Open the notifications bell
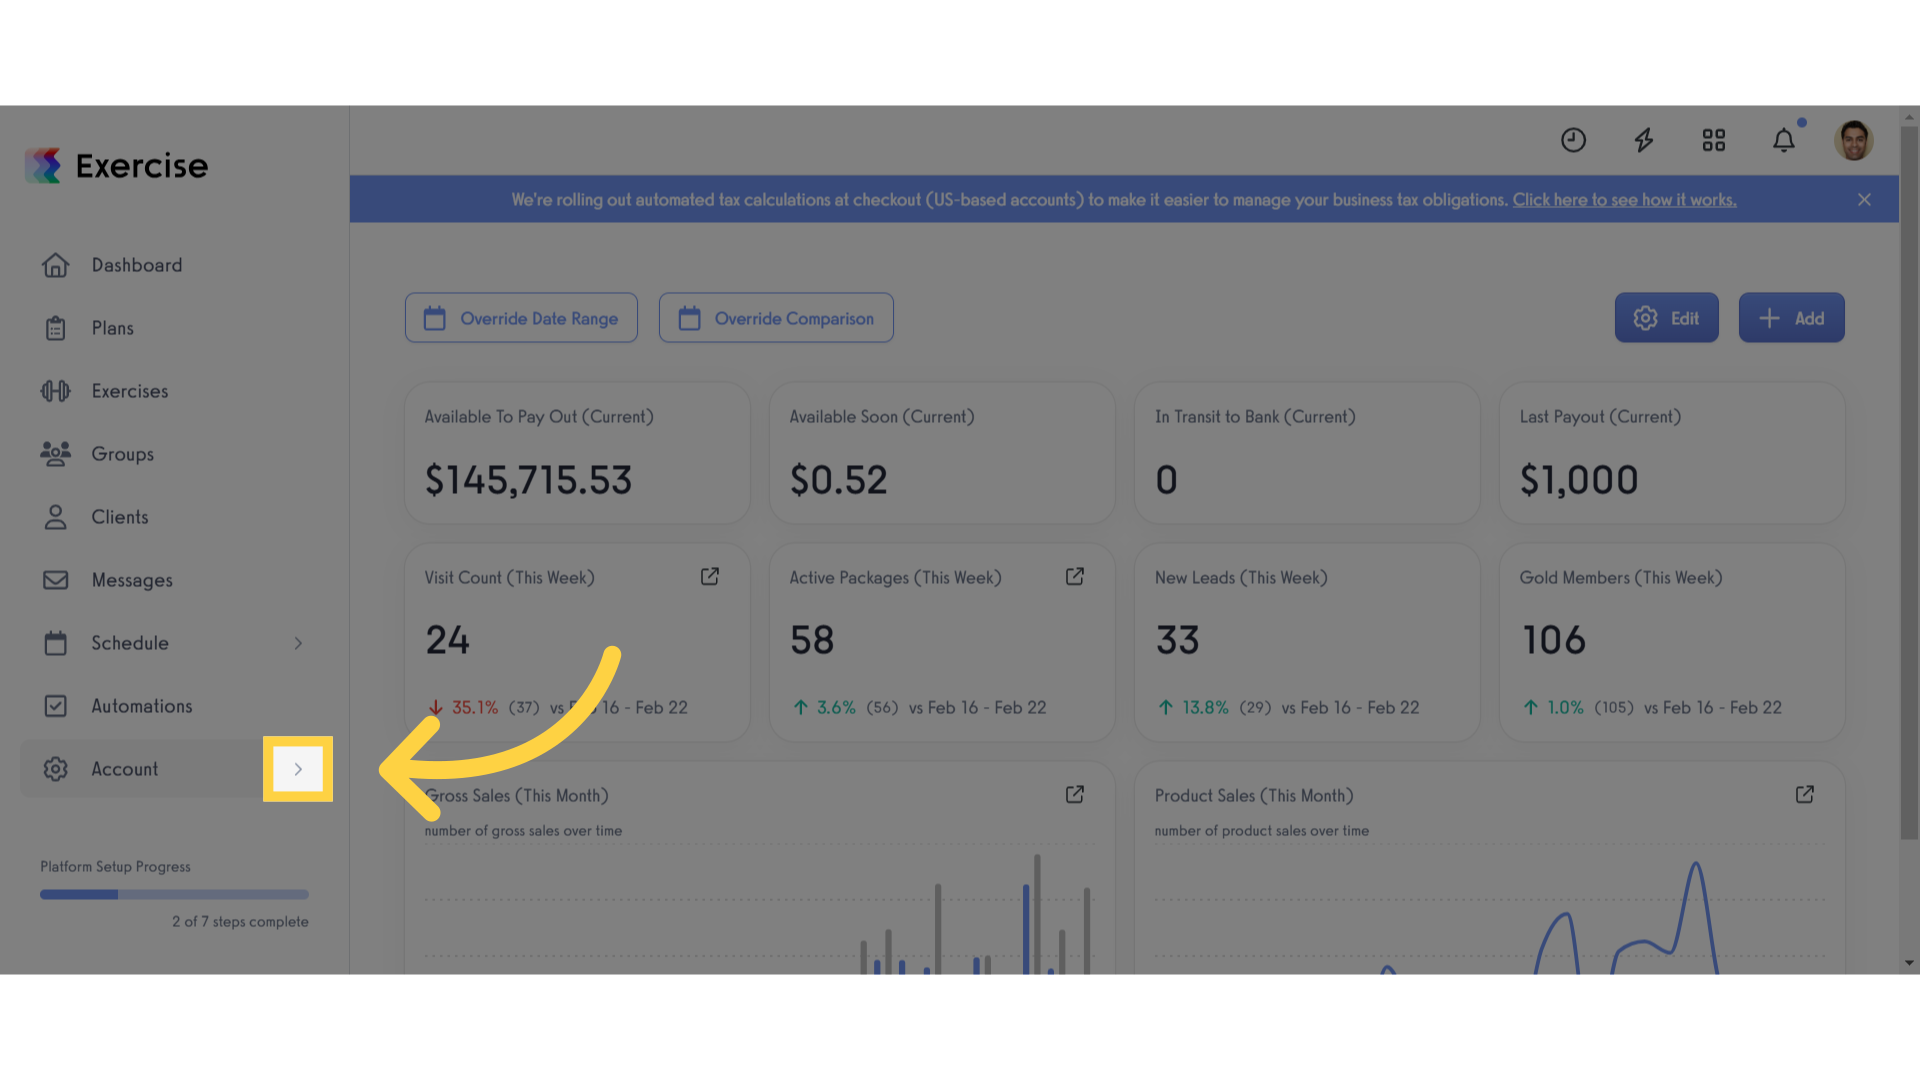This screenshot has height=1080, width=1920. pos(1784,140)
